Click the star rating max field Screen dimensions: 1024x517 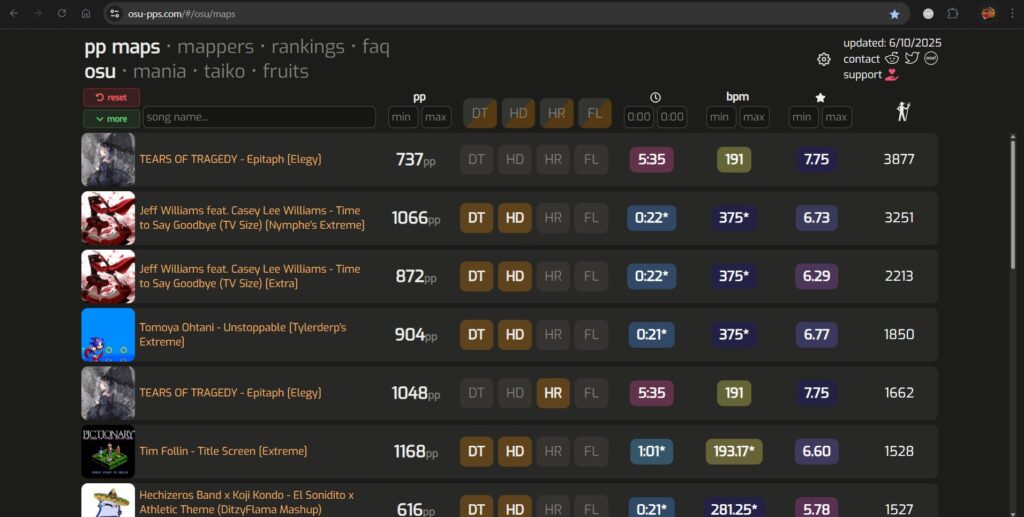[x=837, y=118]
